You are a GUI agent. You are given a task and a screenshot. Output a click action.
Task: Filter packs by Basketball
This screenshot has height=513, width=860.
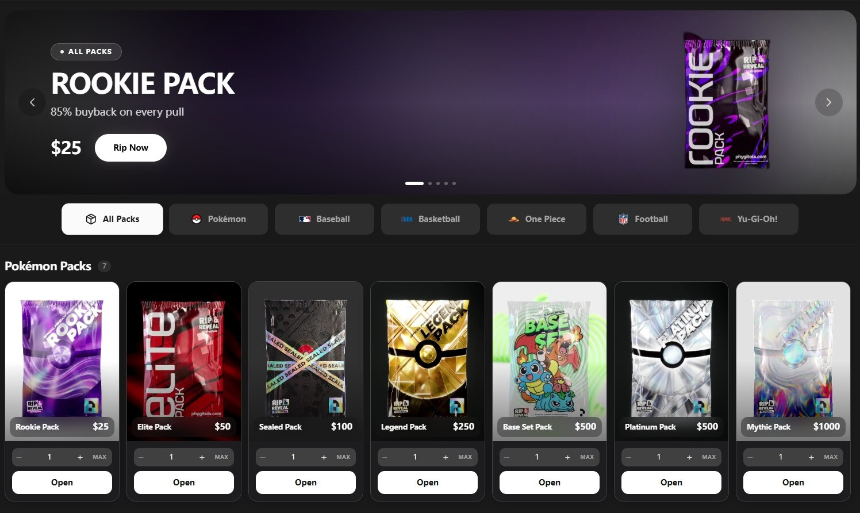click(x=431, y=219)
